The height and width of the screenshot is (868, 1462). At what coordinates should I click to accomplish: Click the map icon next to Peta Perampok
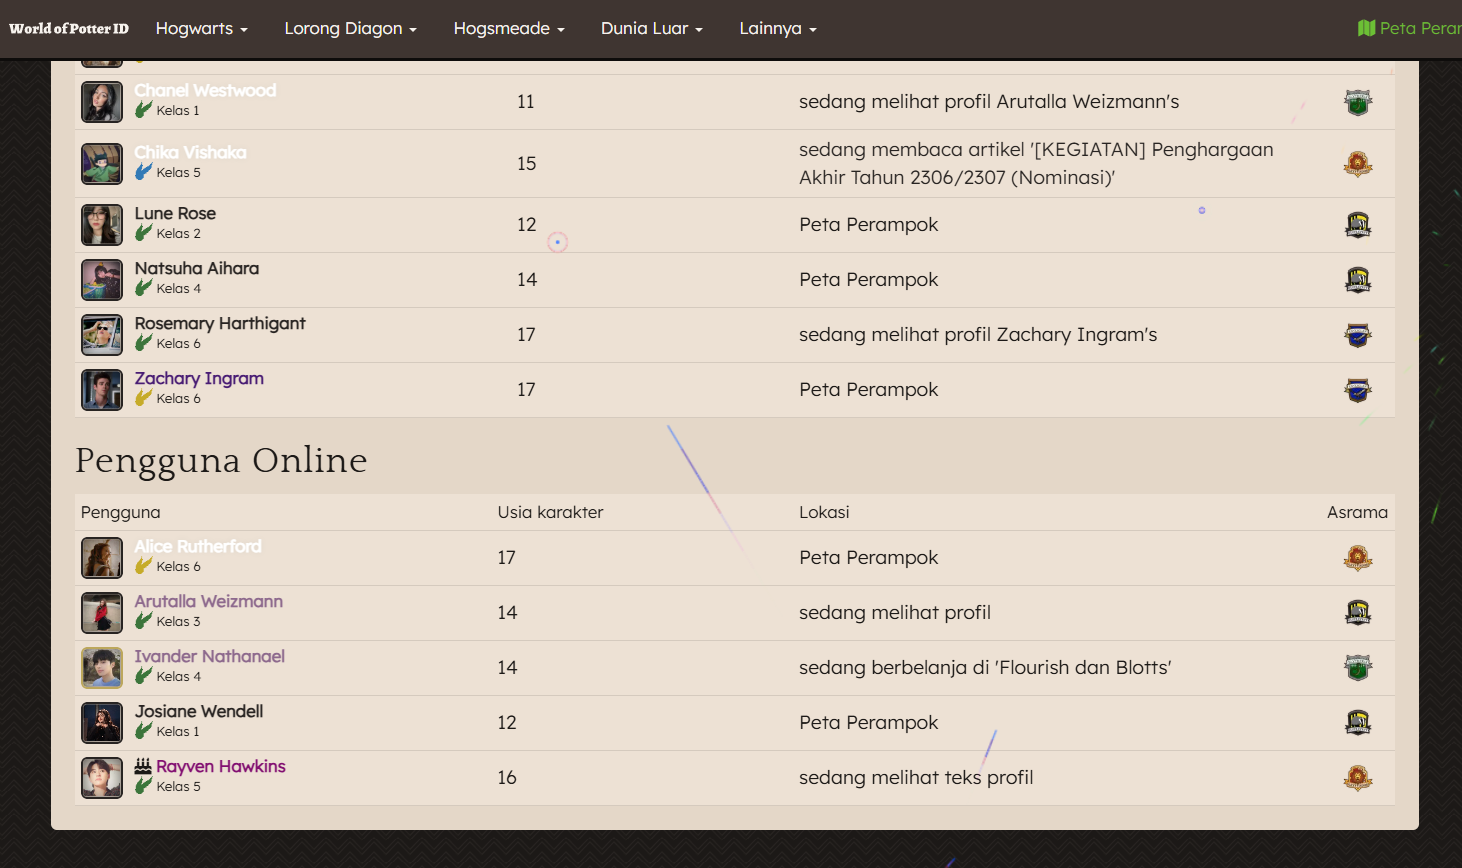tap(1366, 28)
